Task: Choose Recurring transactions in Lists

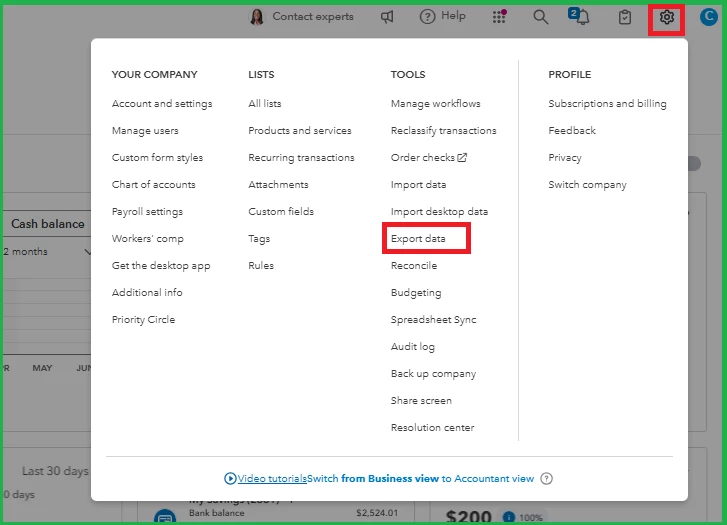Action: point(301,158)
